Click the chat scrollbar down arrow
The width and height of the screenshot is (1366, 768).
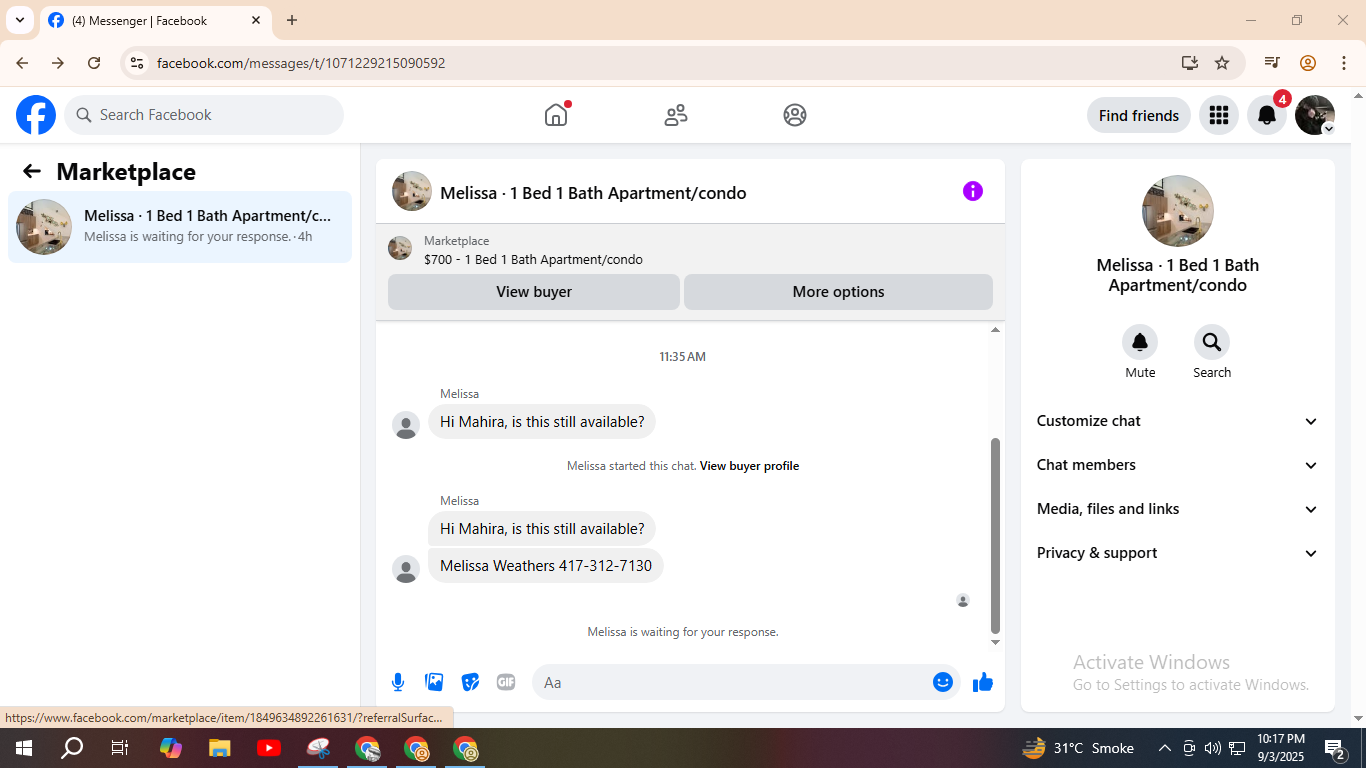click(995, 642)
